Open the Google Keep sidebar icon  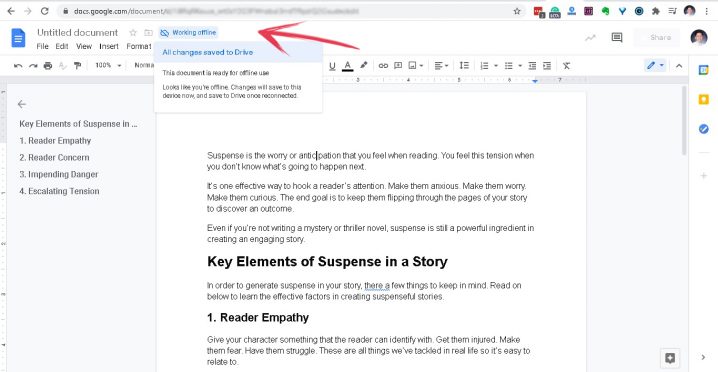(x=703, y=99)
